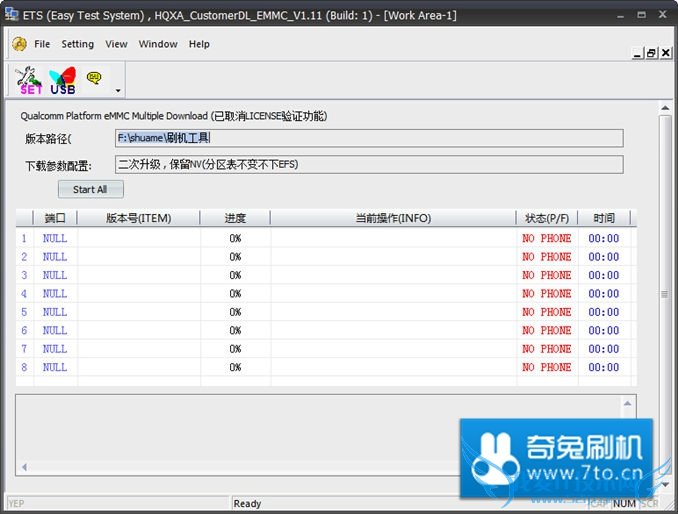Click the yellow chat bubble icon

pos(94,78)
